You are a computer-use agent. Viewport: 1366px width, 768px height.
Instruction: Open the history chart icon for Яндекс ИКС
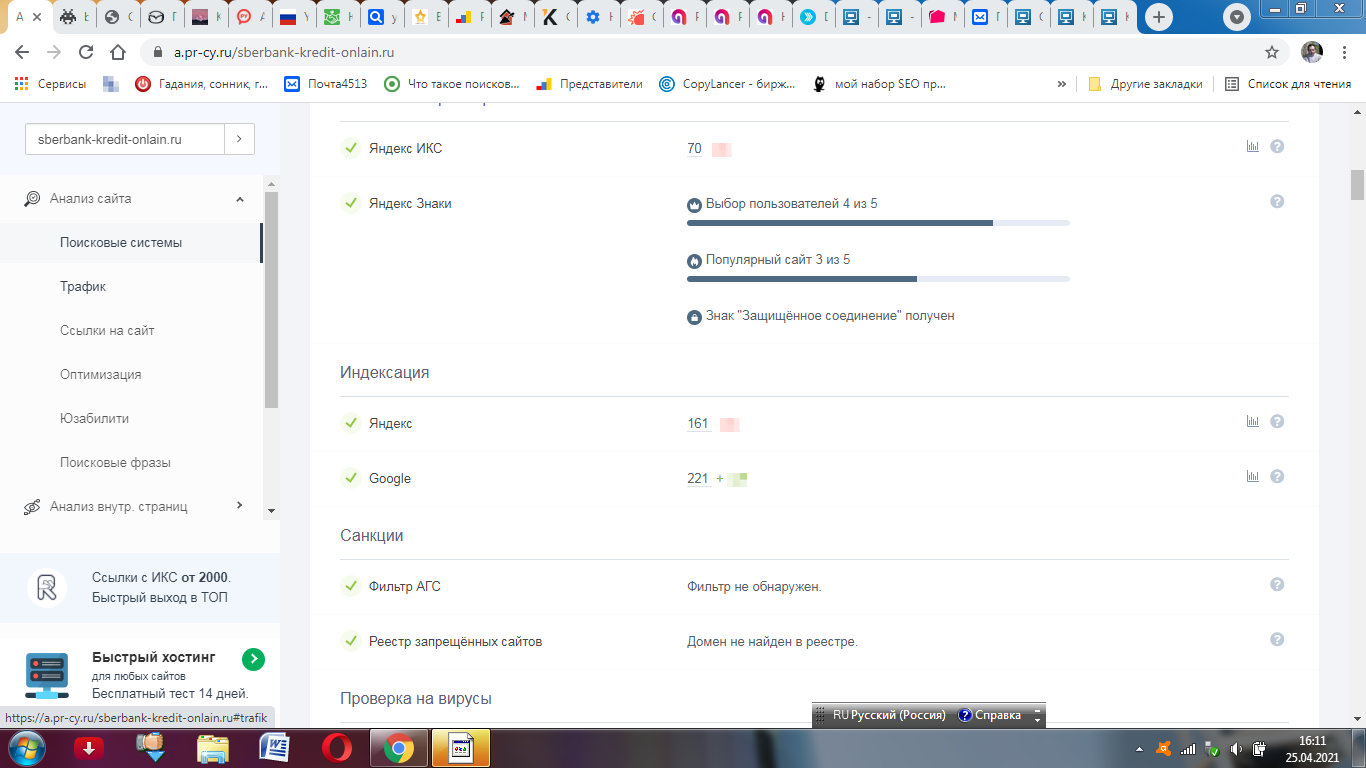[1253, 147]
